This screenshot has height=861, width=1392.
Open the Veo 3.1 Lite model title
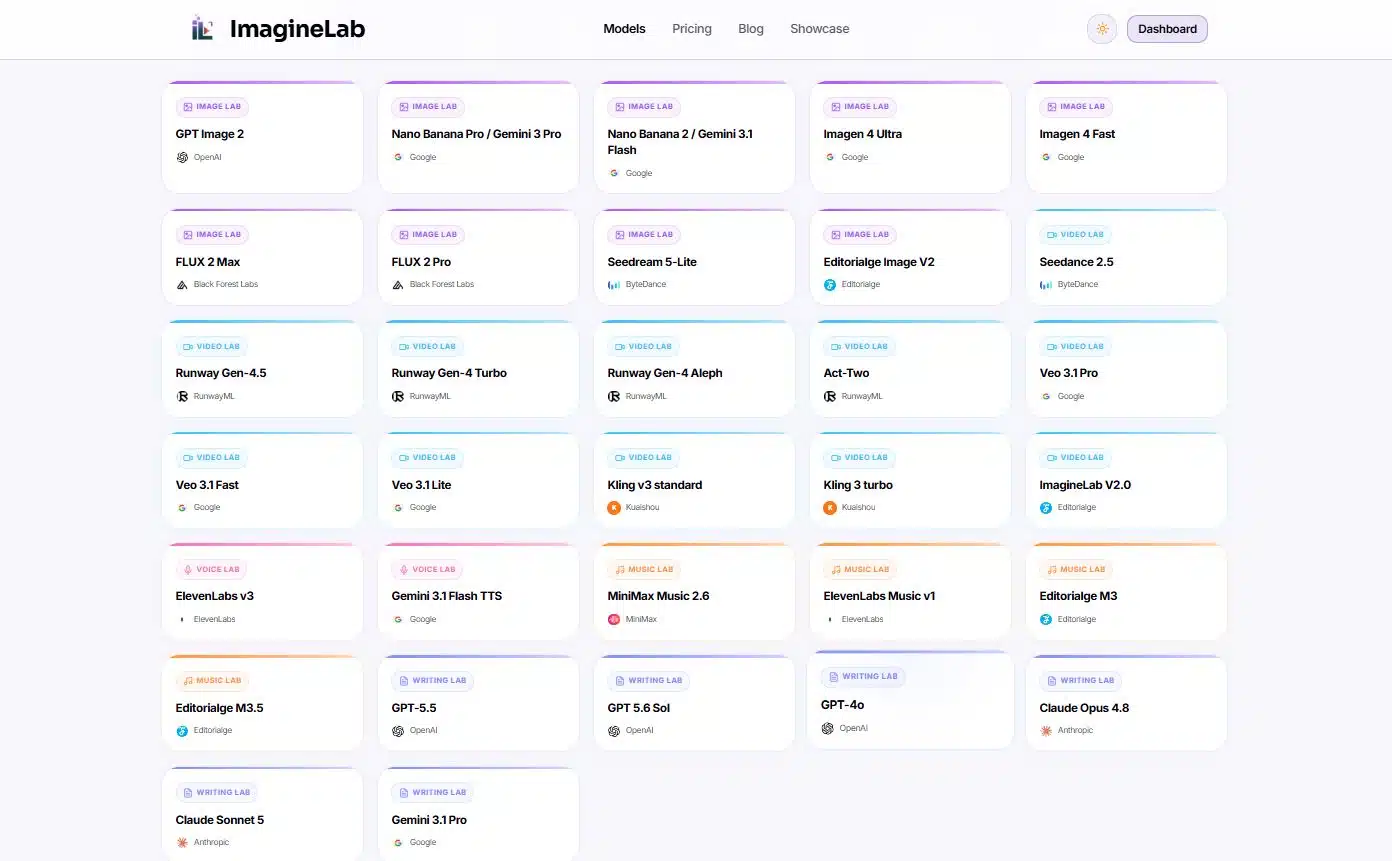click(421, 485)
